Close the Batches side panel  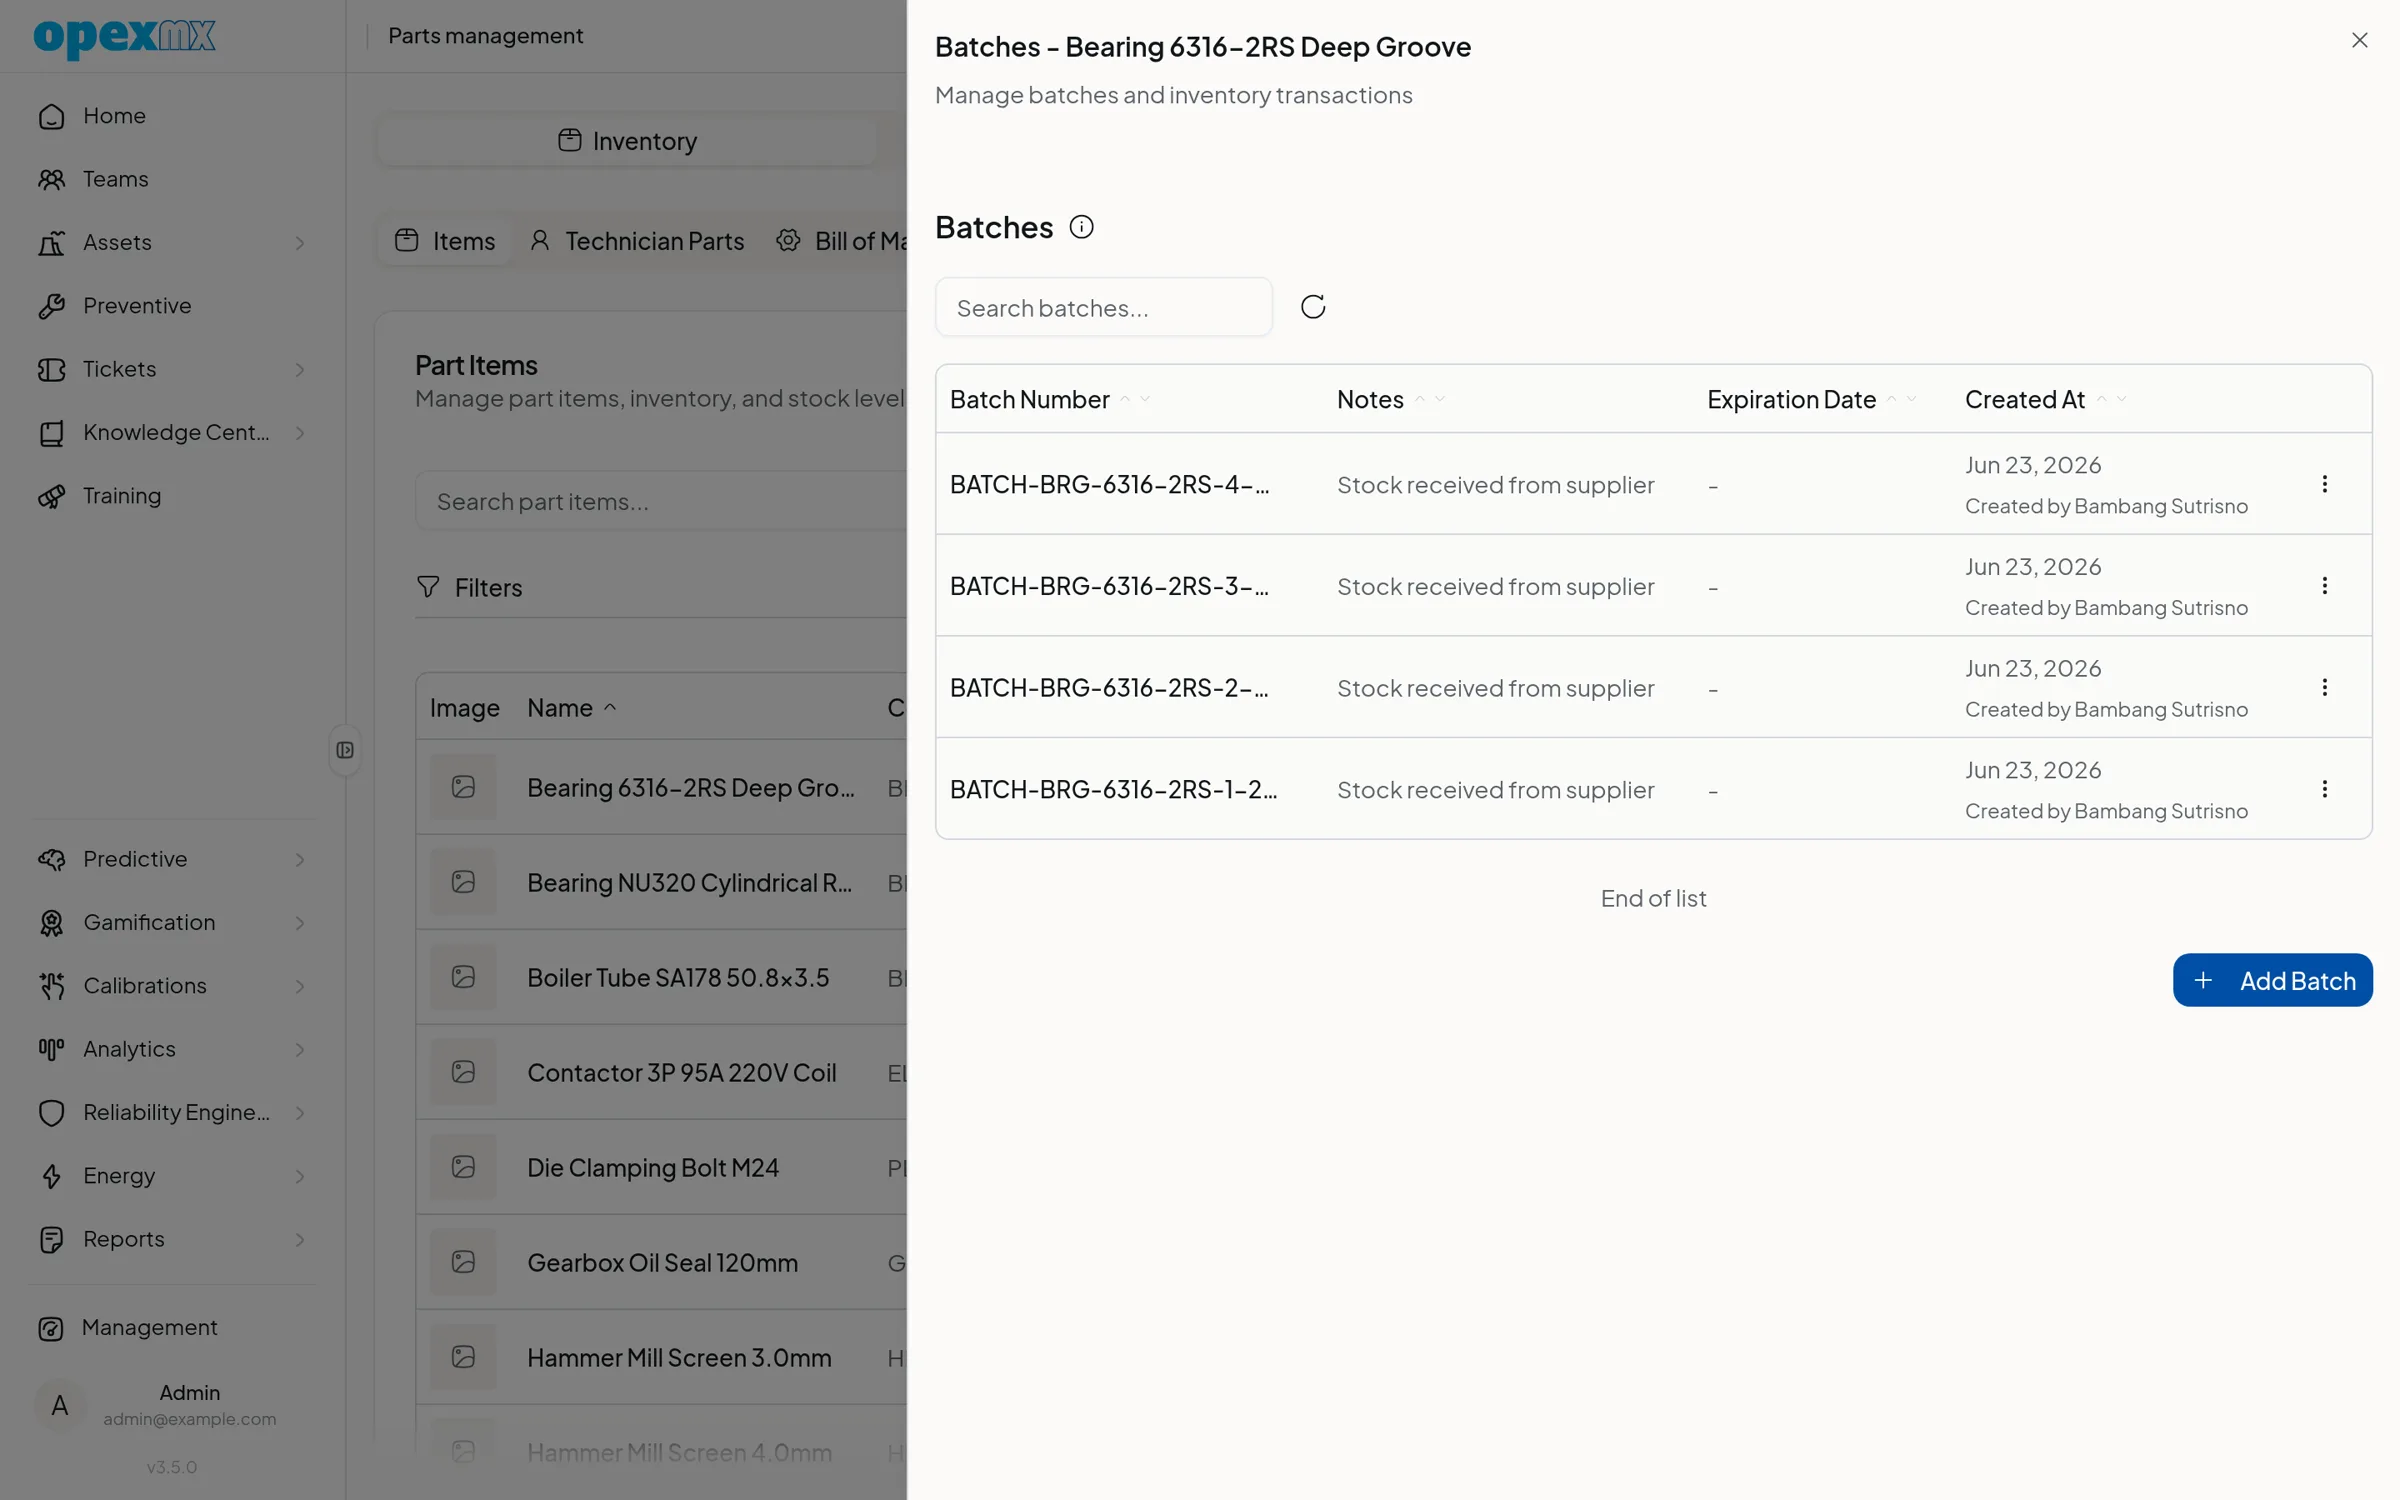tap(2359, 40)
